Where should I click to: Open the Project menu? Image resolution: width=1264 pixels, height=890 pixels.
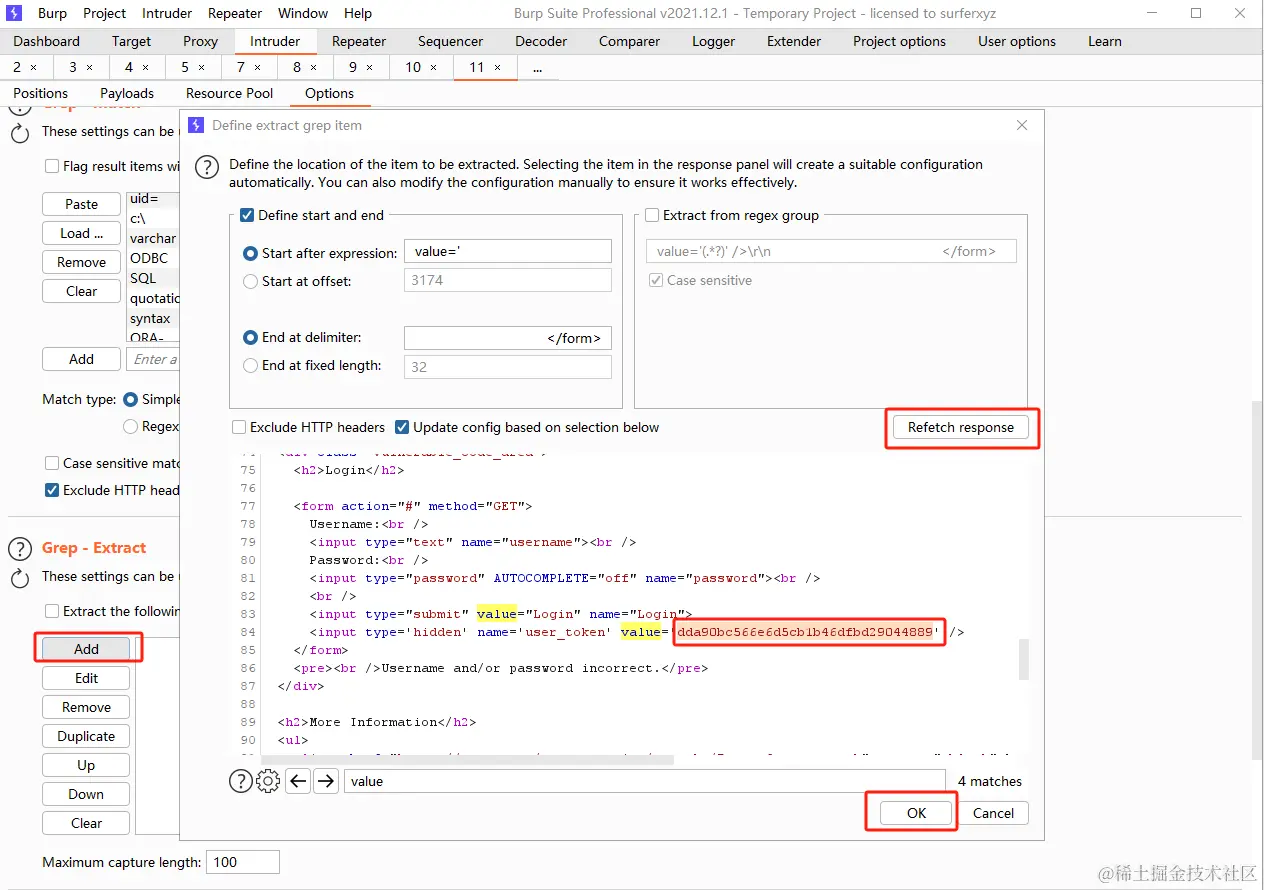tap(105, 13)
